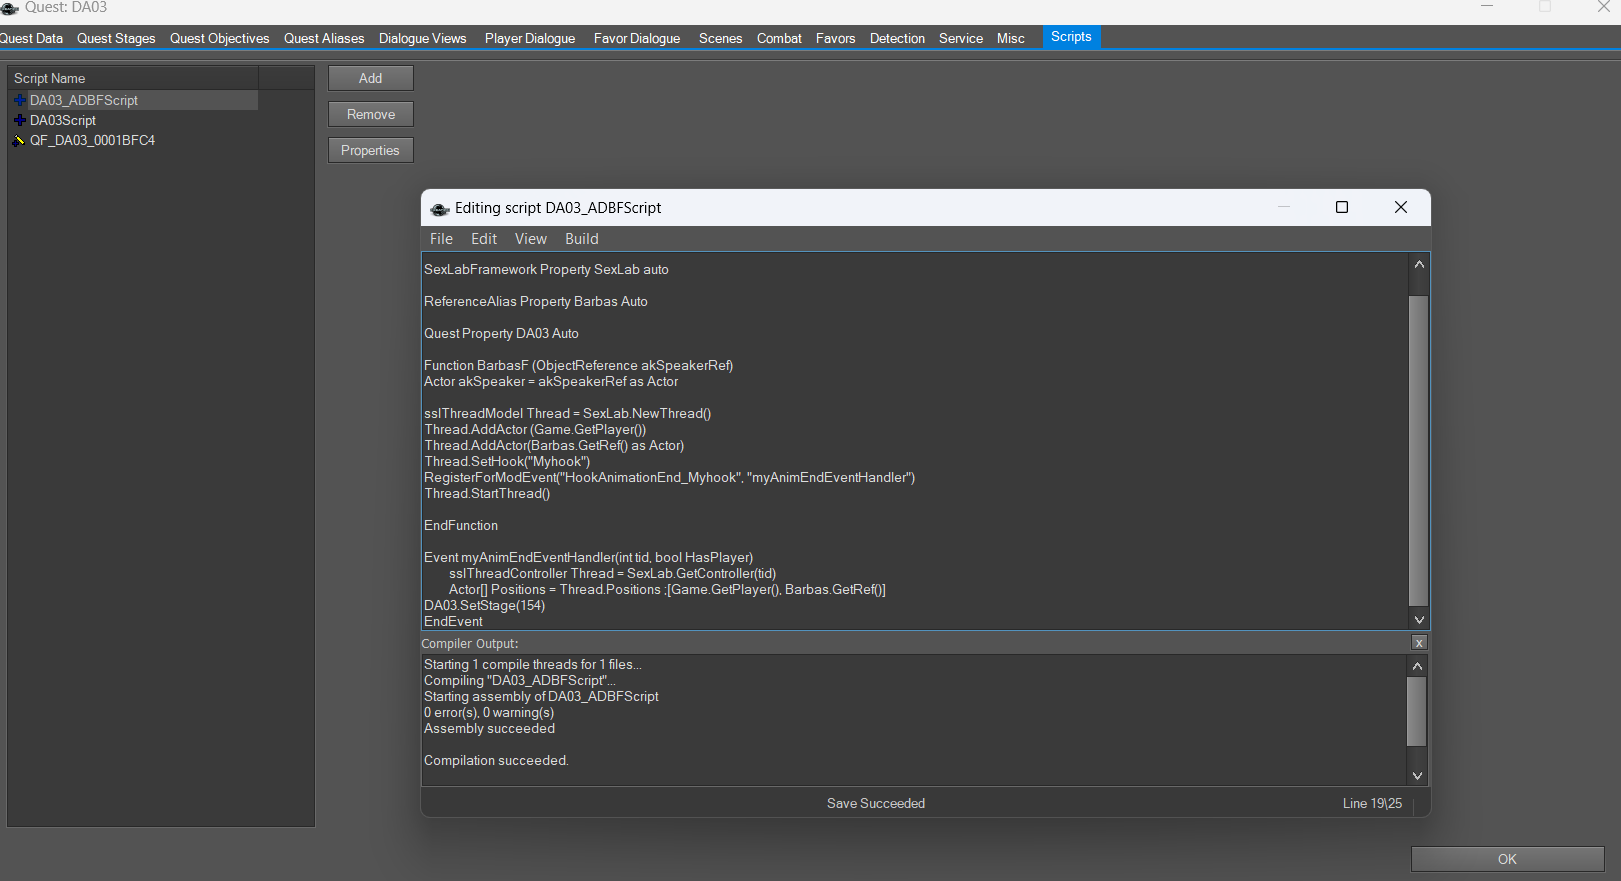Image resolution: width=1621 pixels, height=881 pixels.
Task: Click the compiler output scrollbar thumb
Action: point(1417,712)
